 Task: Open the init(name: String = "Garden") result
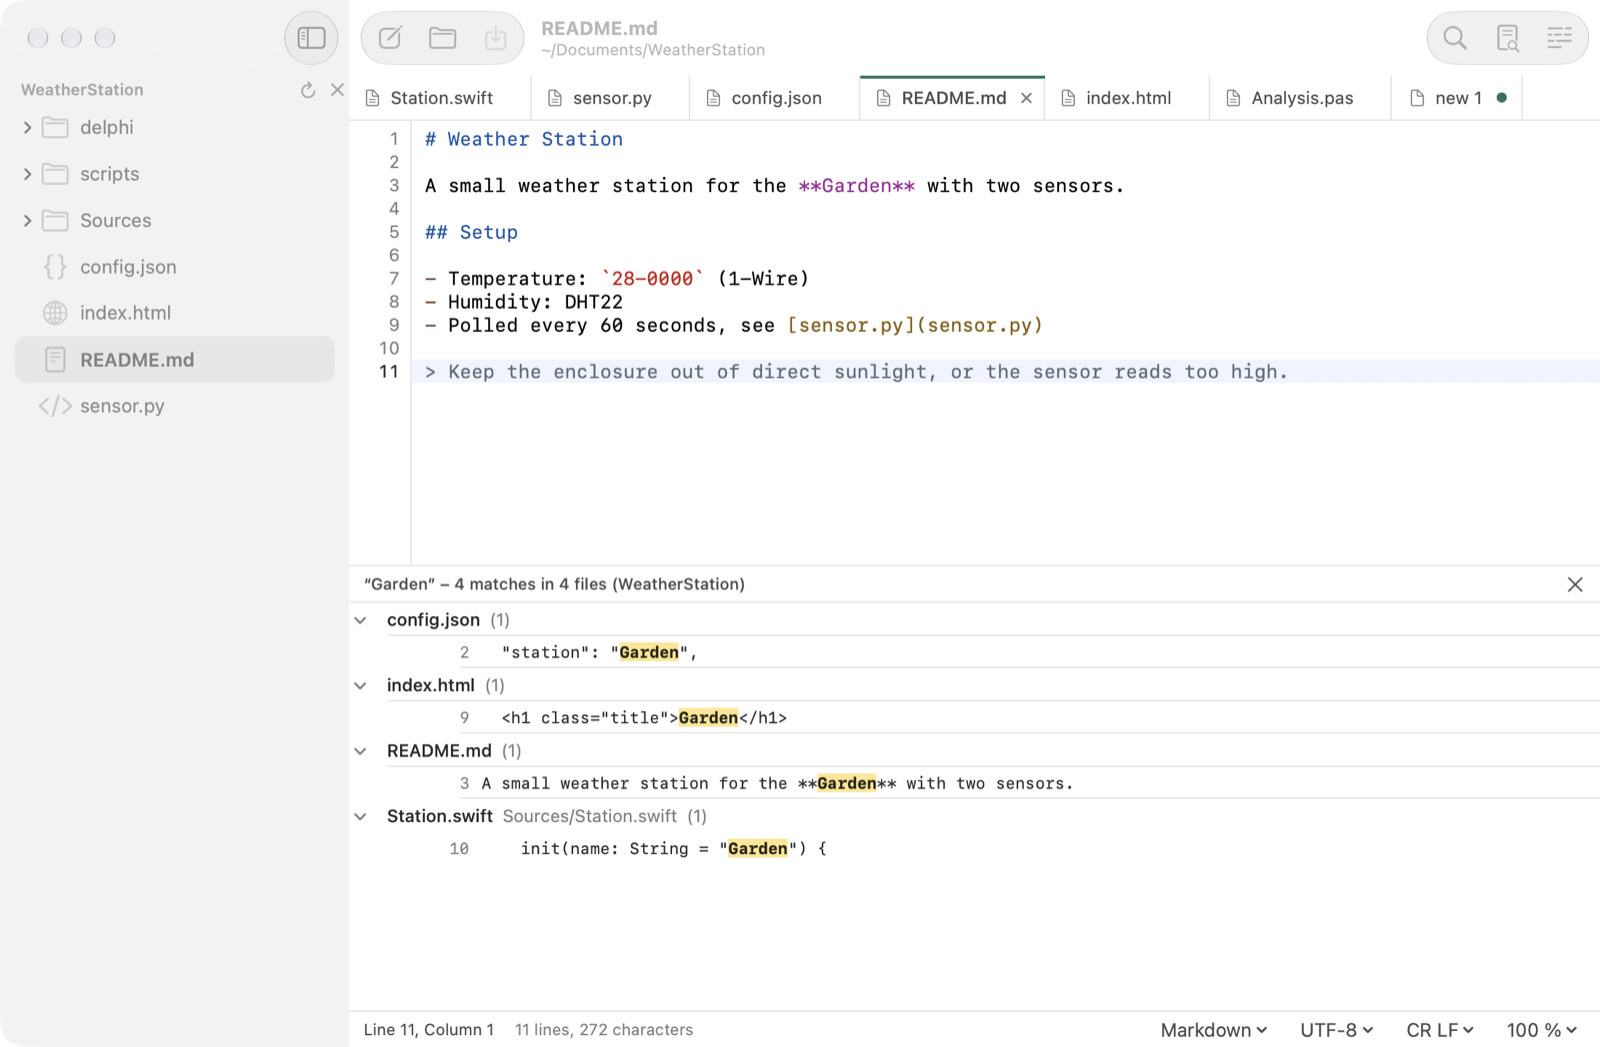pos(975,849)
